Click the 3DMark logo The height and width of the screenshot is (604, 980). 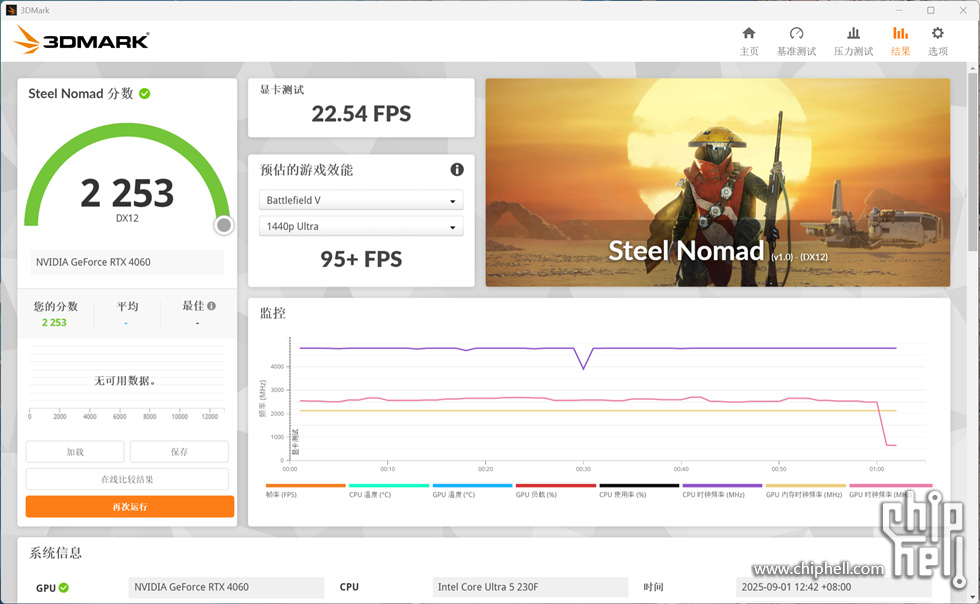coord(81,40)
